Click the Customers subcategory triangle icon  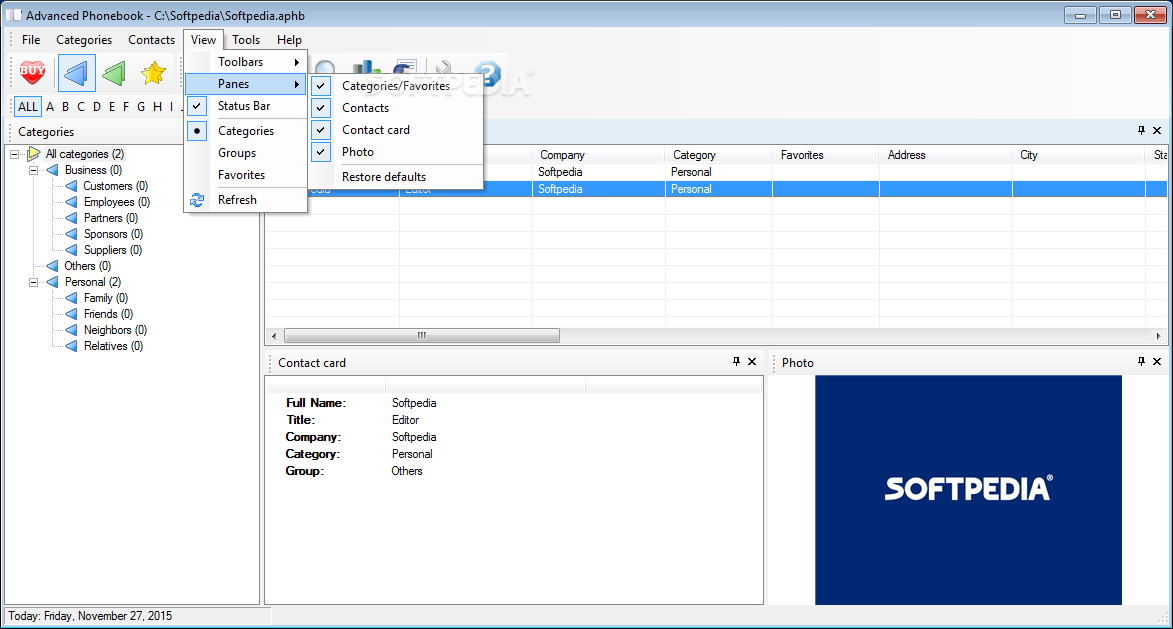click(x=71, y=185)
